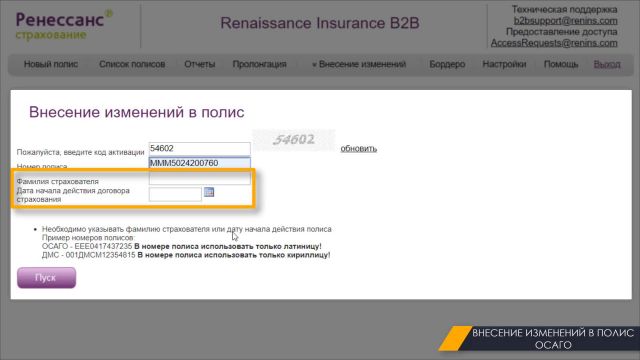Select Пролонгация in the navigation bar
The height and width of the screenshot is (360, 640).
[259, 64]
